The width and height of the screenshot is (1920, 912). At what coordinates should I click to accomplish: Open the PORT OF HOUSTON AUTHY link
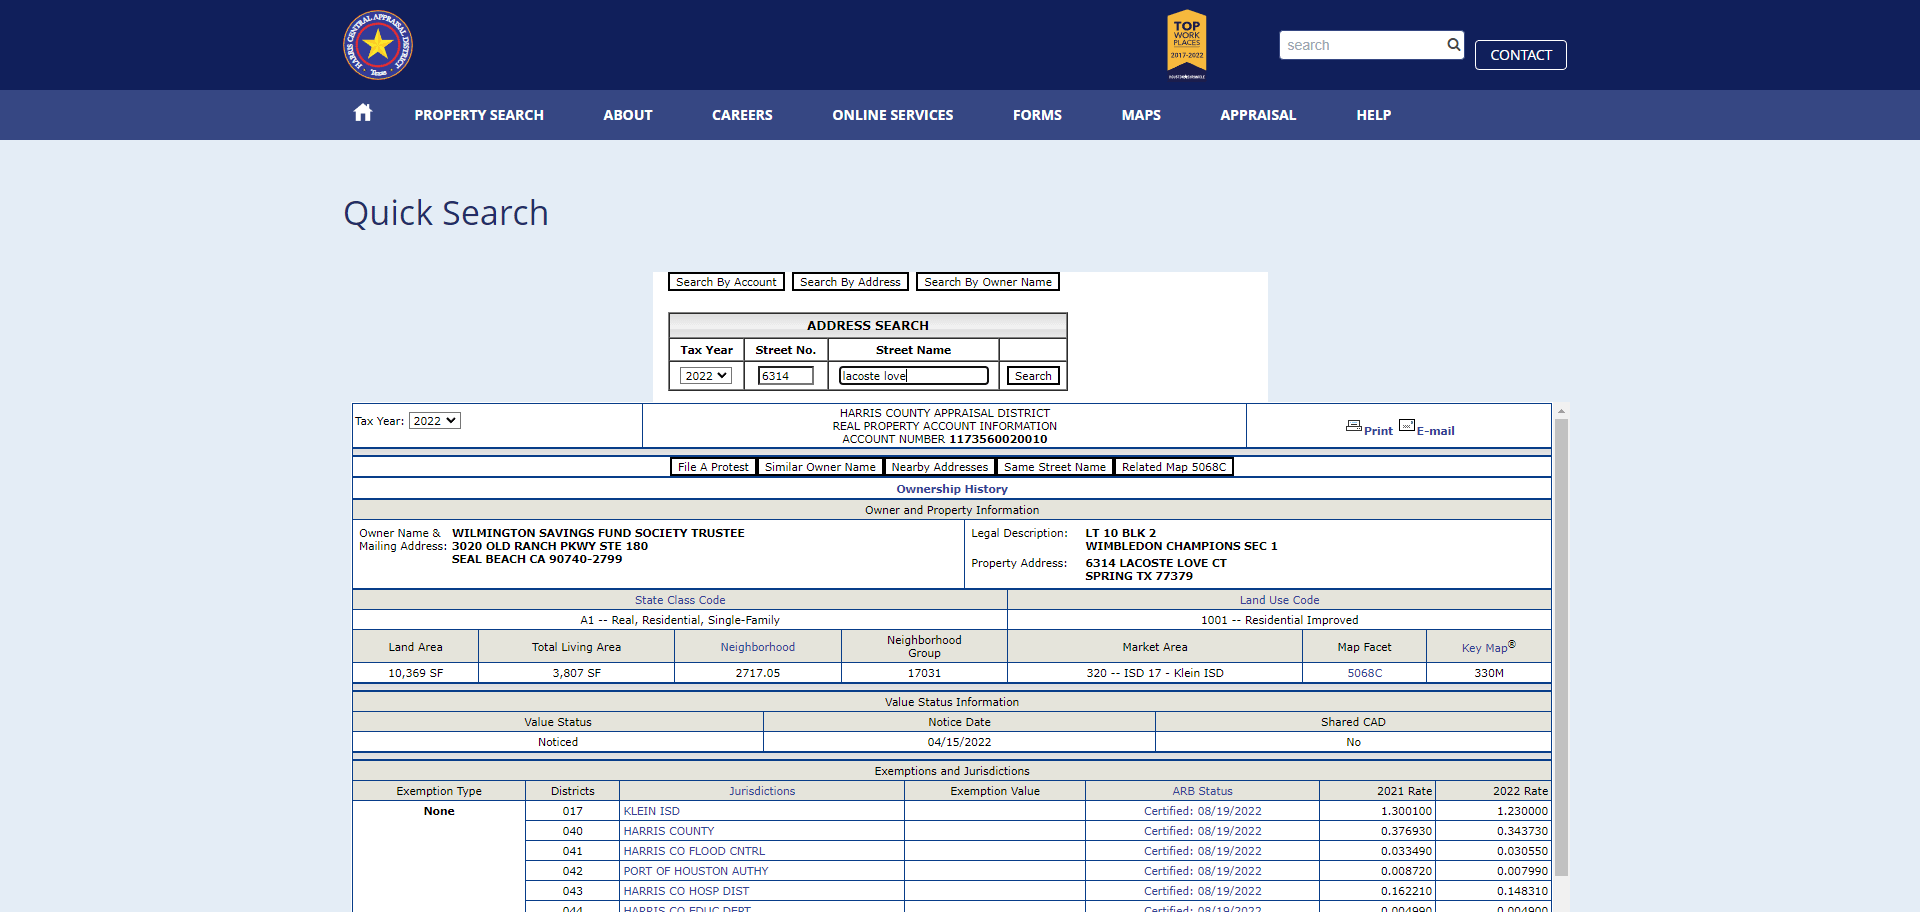point(696,871)
